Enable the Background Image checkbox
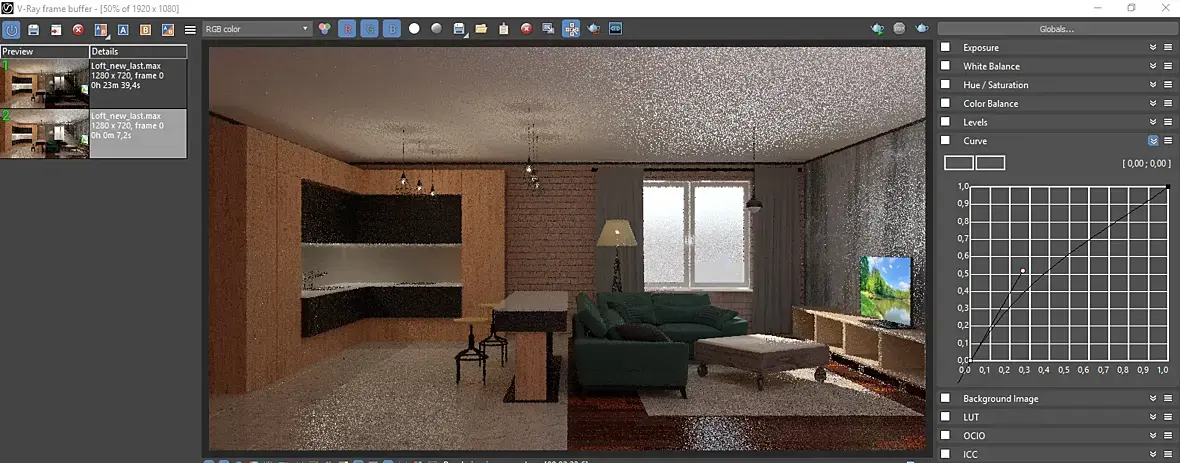This screenshot has width=1180, height=463. point(945,398)
